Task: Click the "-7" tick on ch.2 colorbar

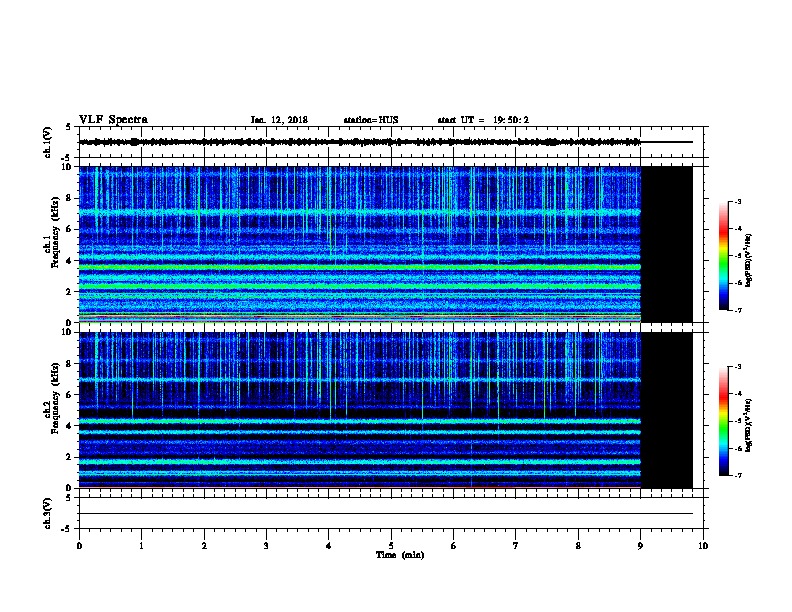Action: click(x=737, y=476)
